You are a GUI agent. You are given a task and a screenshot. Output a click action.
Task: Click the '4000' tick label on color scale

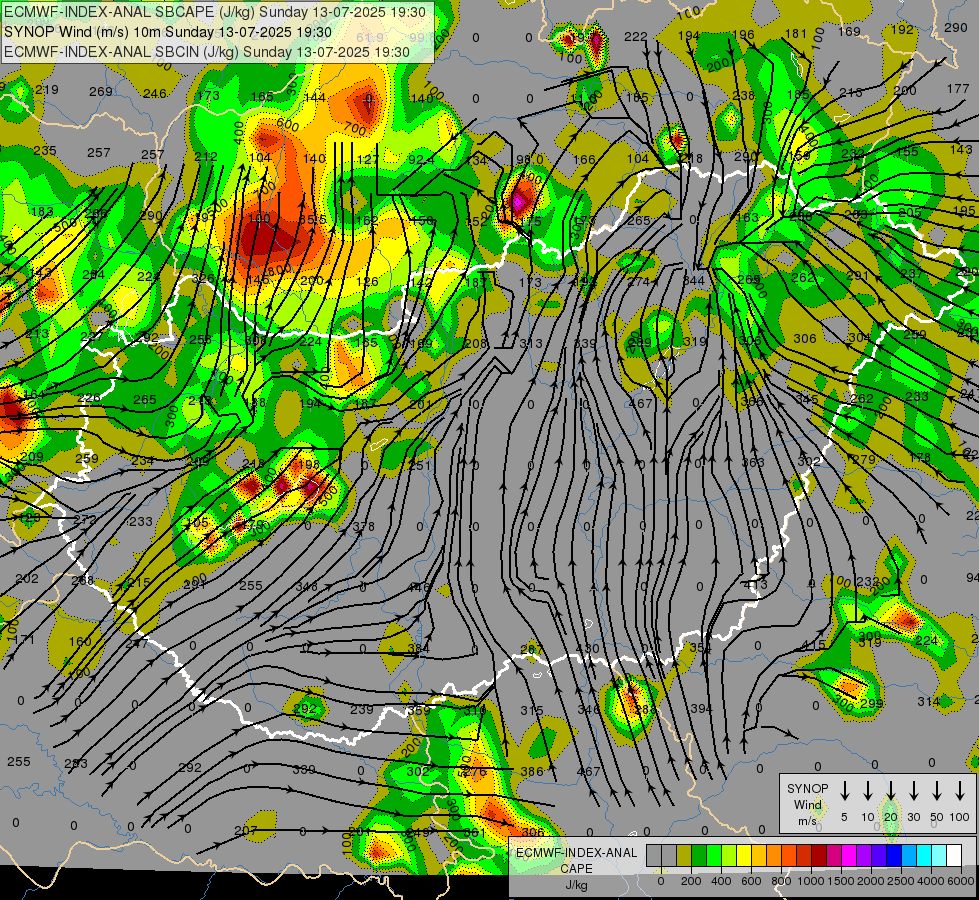pos(931,881)
